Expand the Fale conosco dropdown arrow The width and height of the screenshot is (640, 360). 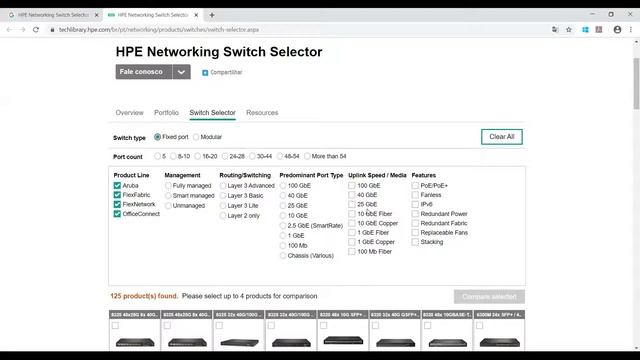[x=181, y=72]
